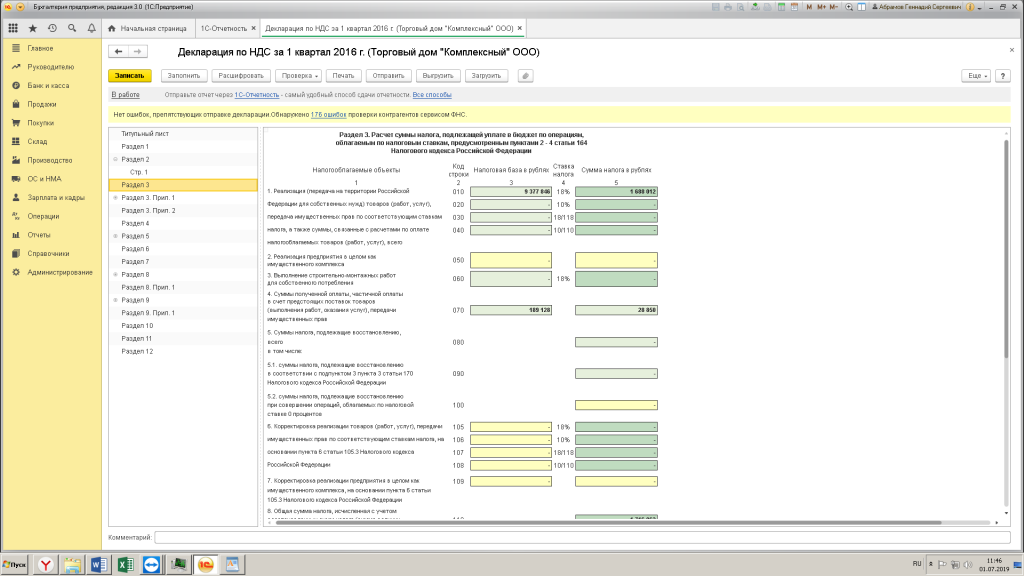Click the M+ memory button

point(822,7)
